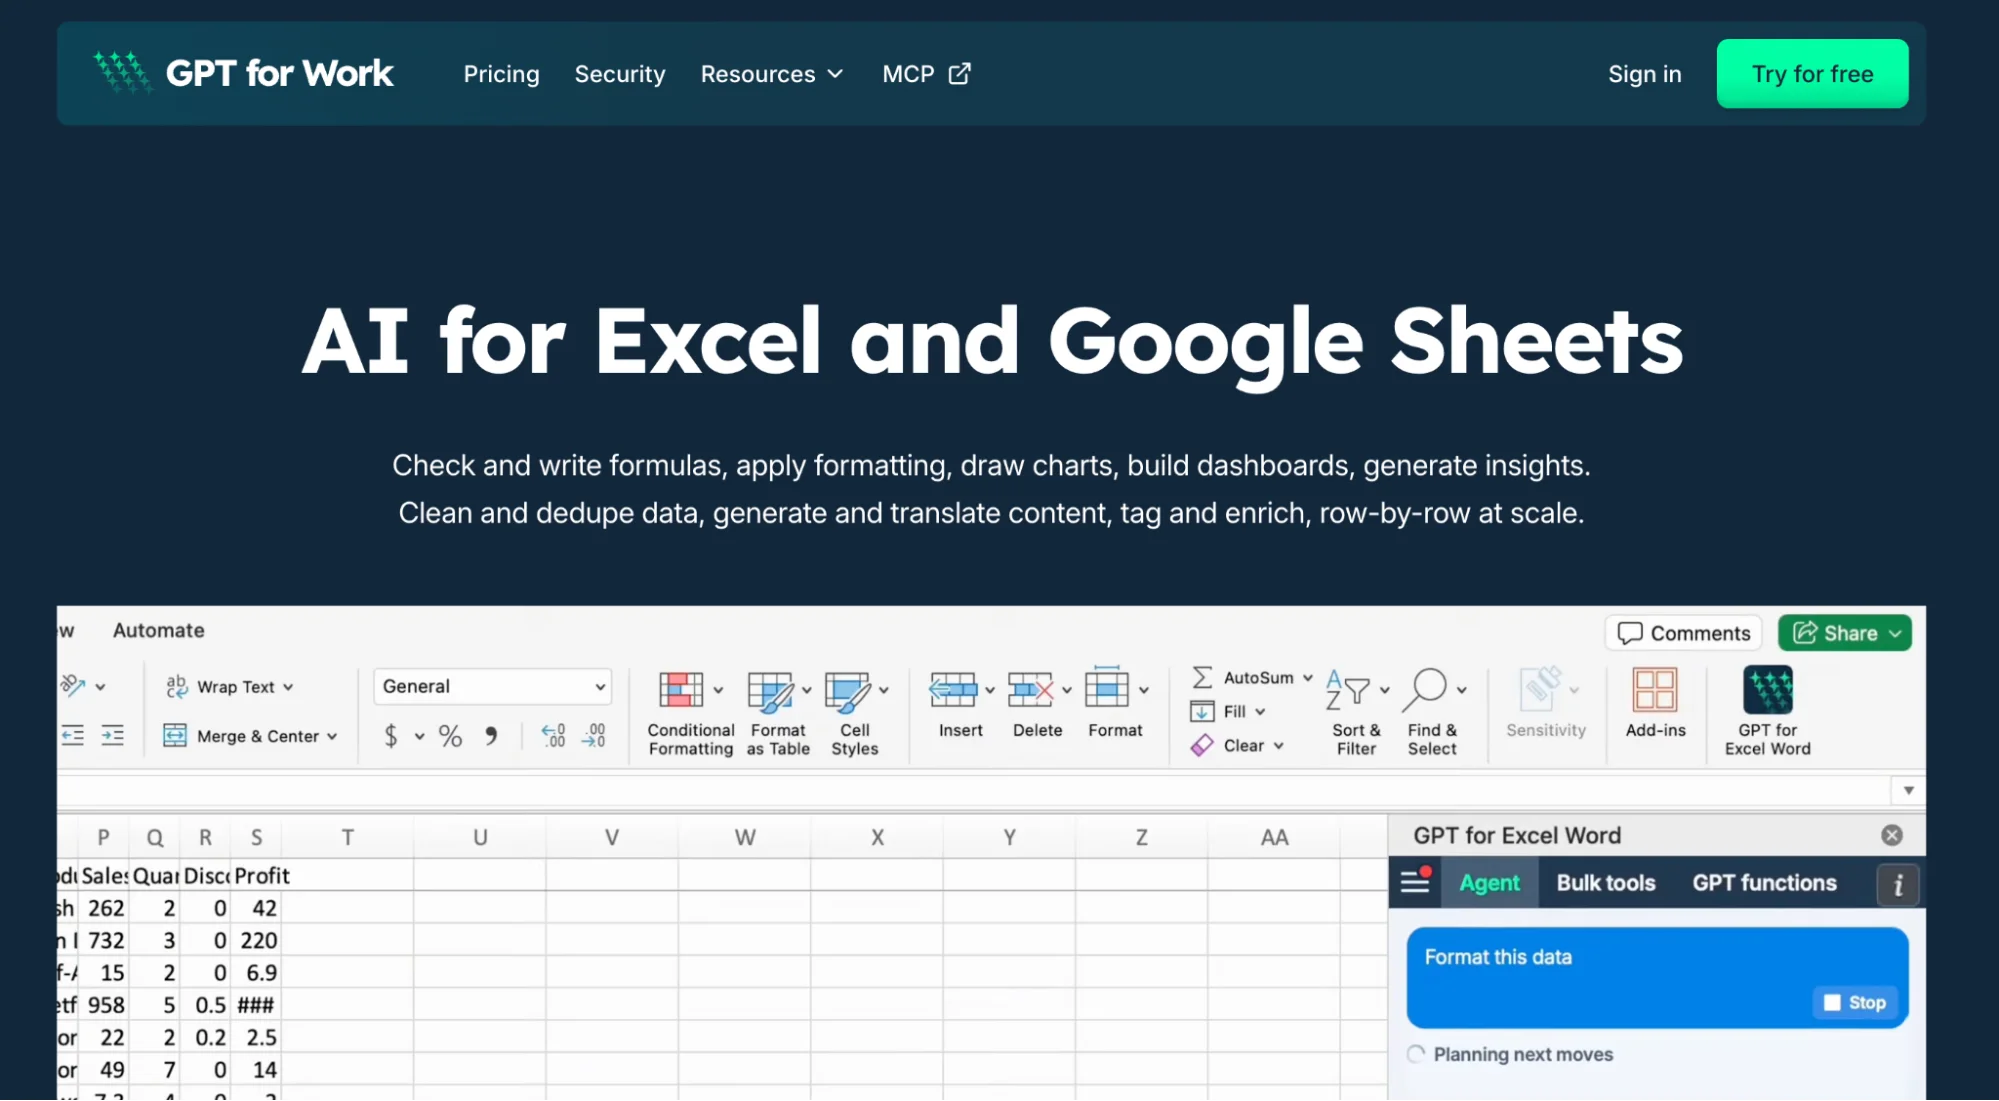1999x1101 pixels.
Task: Launch GPT for Excel Word add-in
Action: [1767, 712]
